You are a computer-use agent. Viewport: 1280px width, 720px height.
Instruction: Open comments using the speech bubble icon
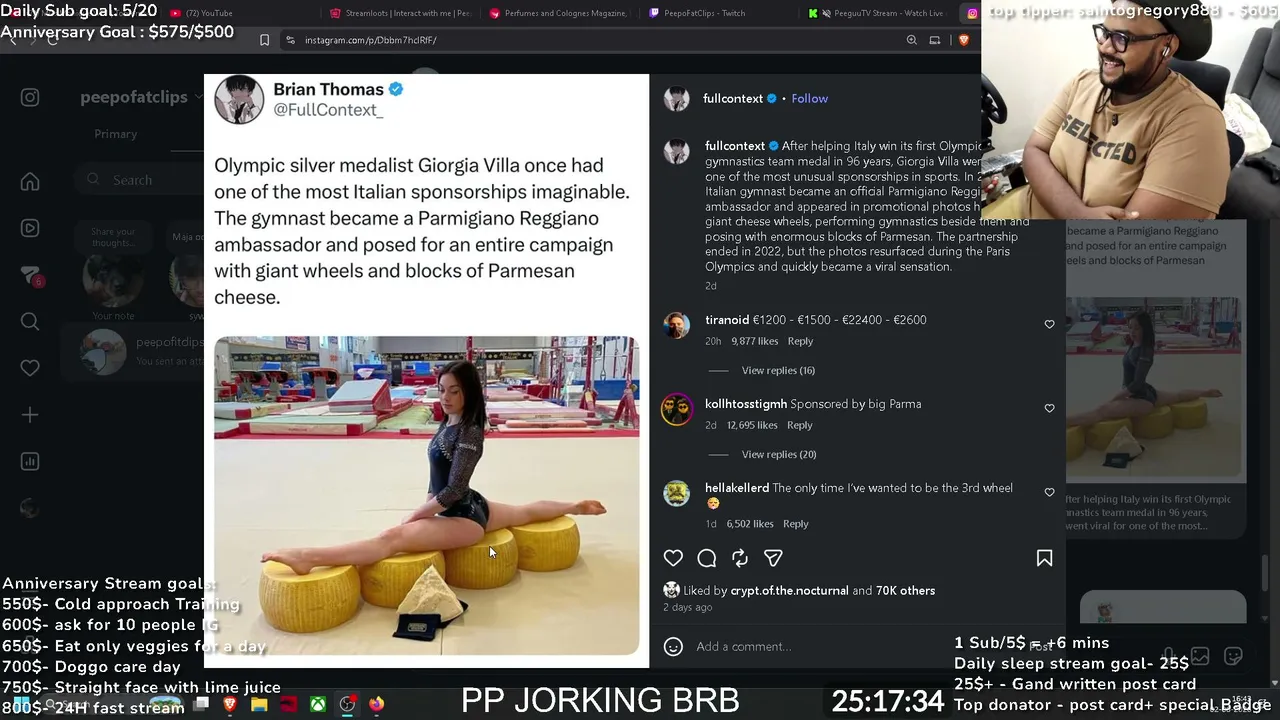(x=707, y=558)
